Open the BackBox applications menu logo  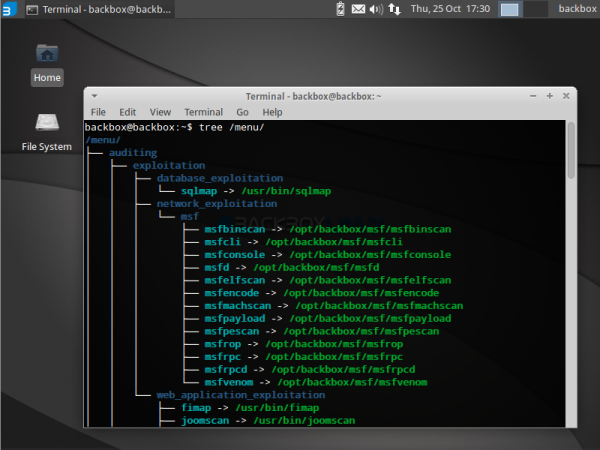[9, 9]
